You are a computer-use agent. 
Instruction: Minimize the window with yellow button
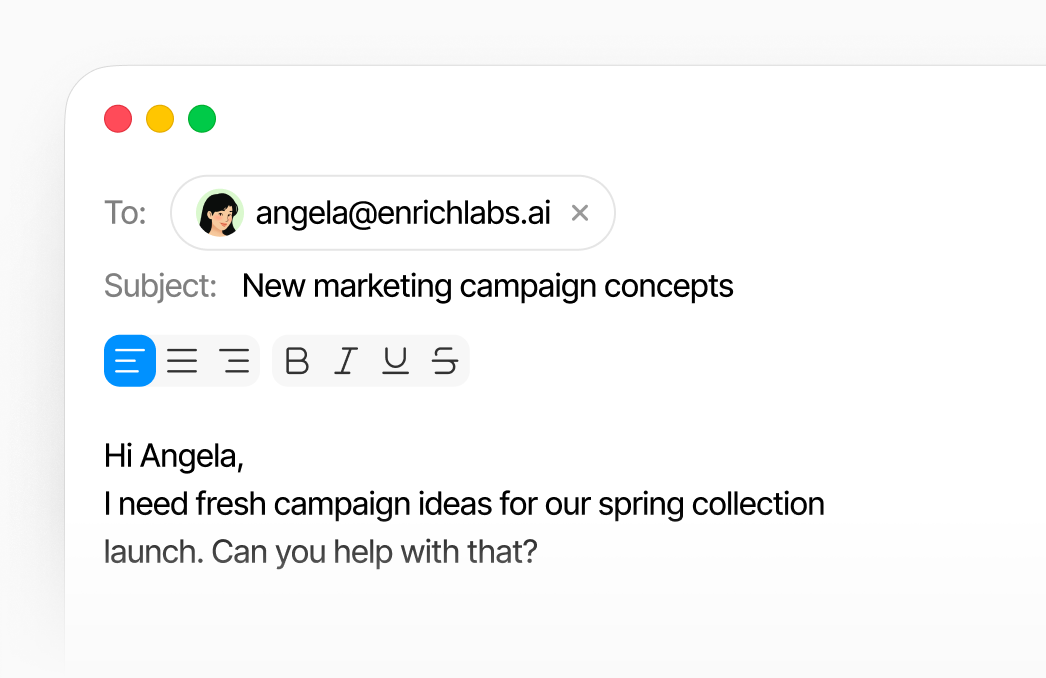coord(160,119)
